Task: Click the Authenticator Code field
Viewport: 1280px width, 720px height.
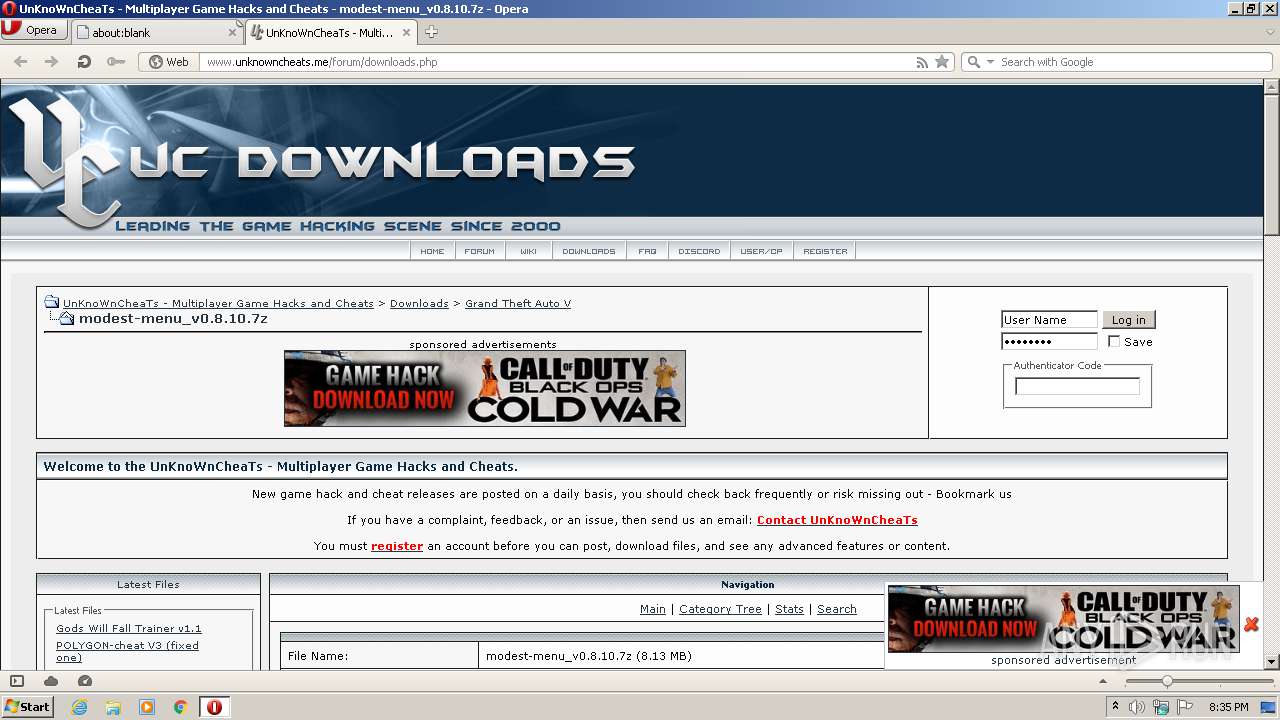Action: 1077,386
